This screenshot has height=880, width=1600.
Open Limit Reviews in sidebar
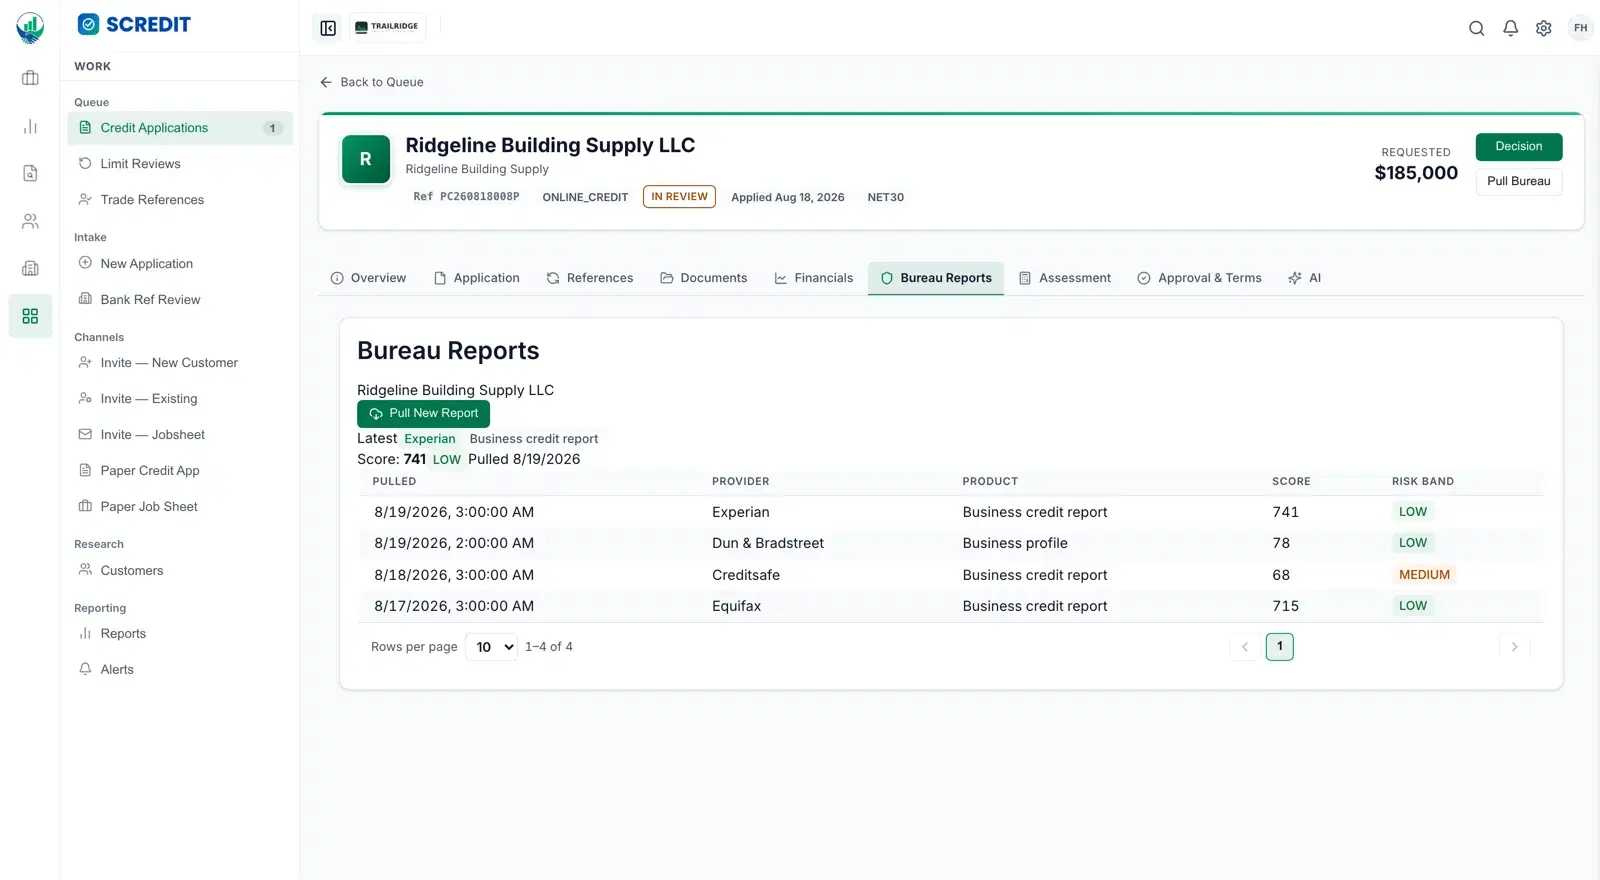pyautogui.click(x=180, y=164)
